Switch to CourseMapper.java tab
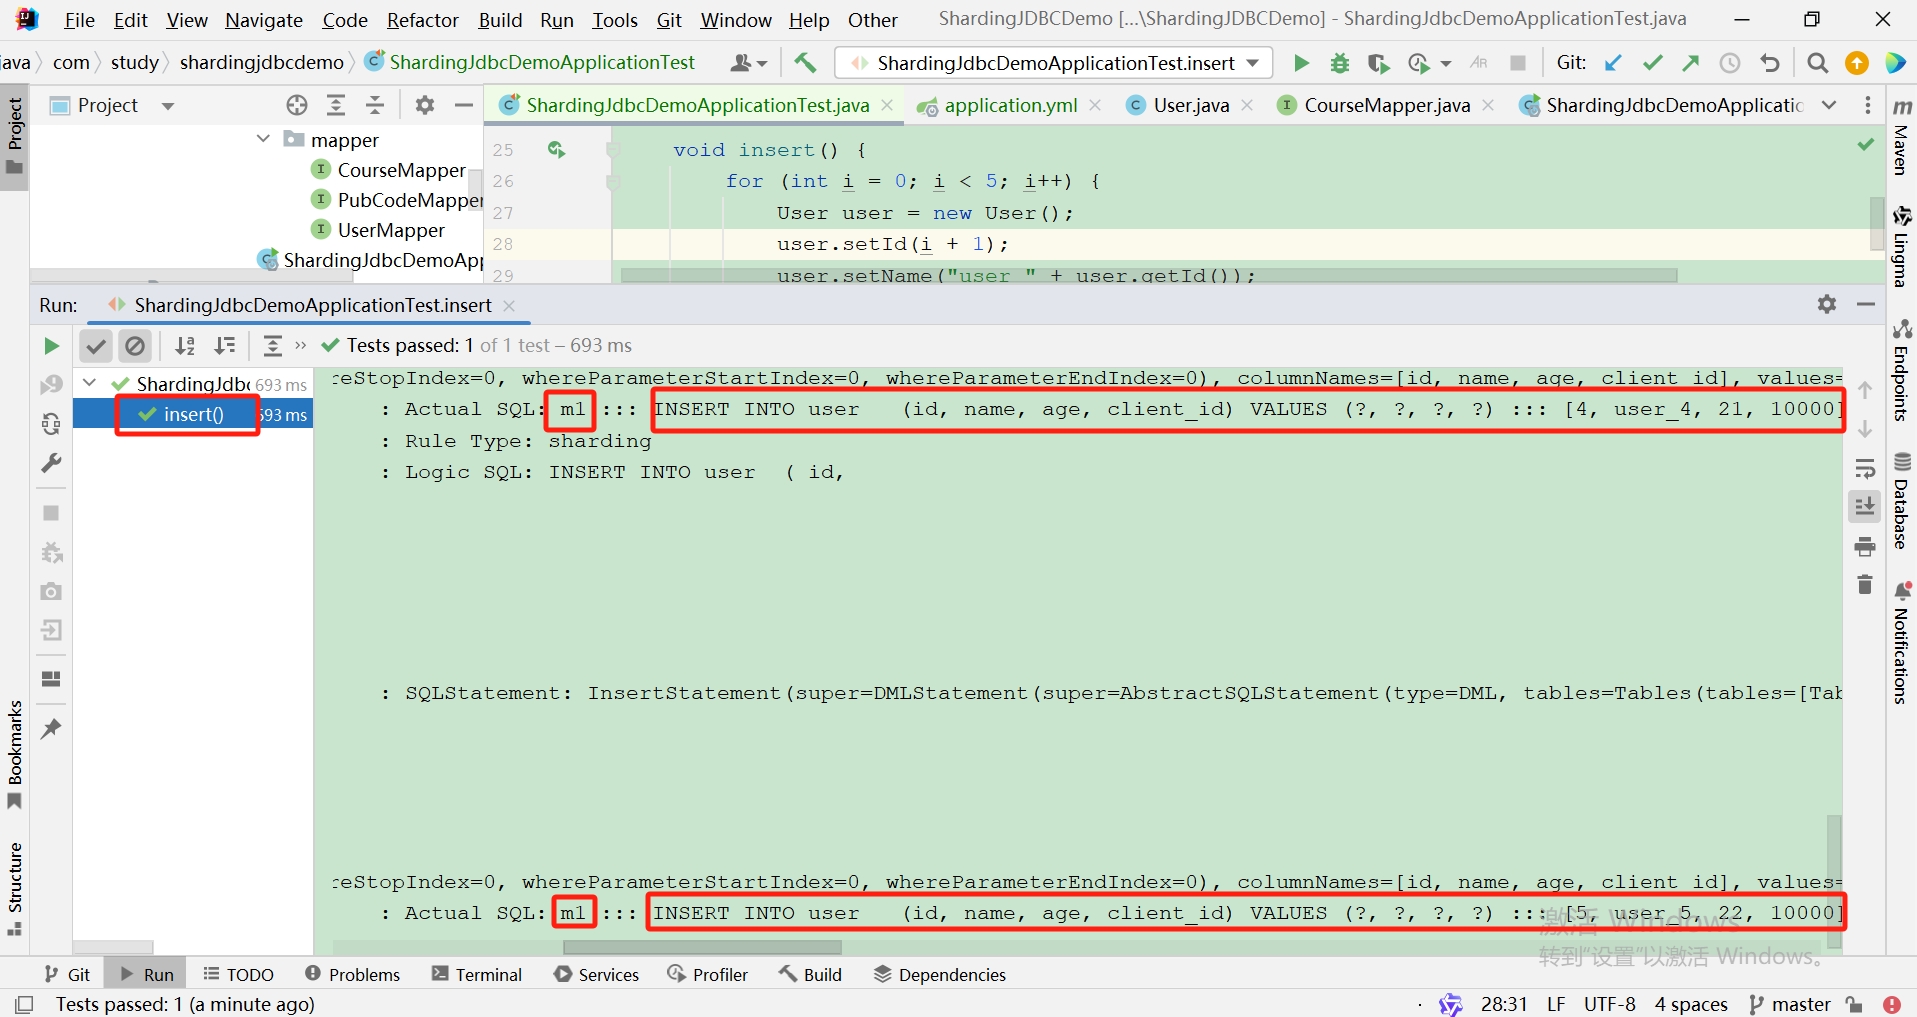 (x=1387, y=105)
